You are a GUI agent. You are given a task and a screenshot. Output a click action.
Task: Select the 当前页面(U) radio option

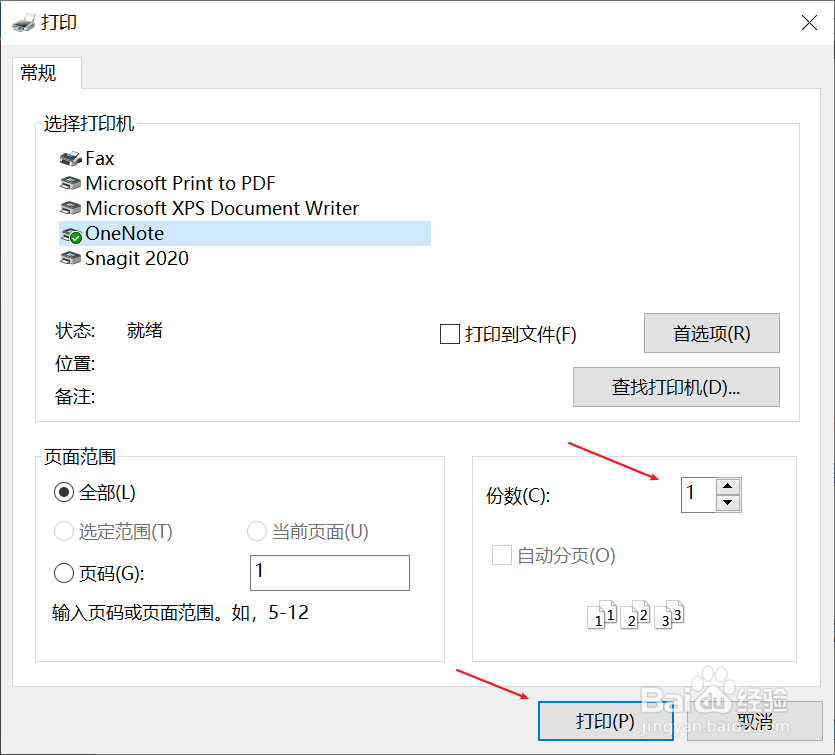click(257, 531)
